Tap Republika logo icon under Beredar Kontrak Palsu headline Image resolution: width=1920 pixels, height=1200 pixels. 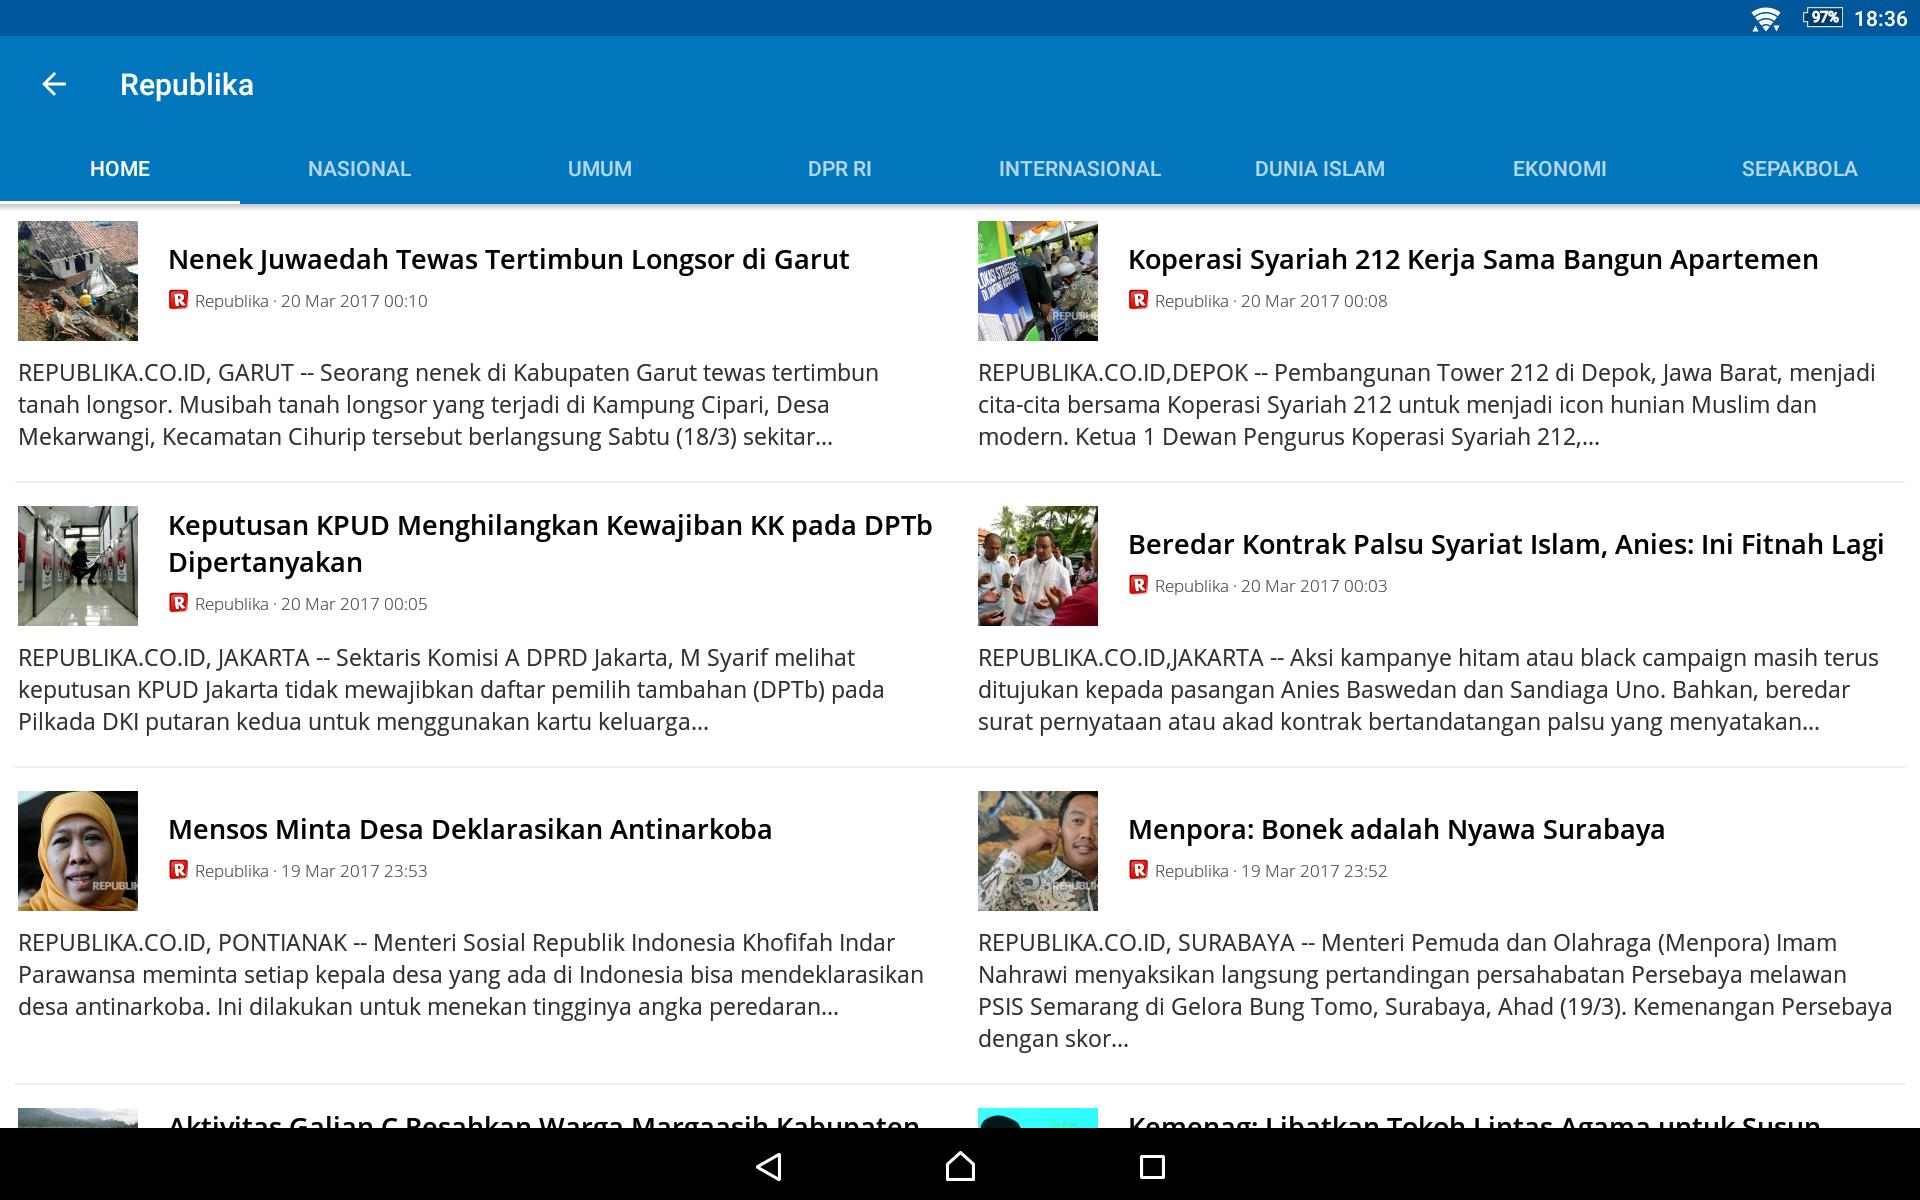click(1138, 585)
